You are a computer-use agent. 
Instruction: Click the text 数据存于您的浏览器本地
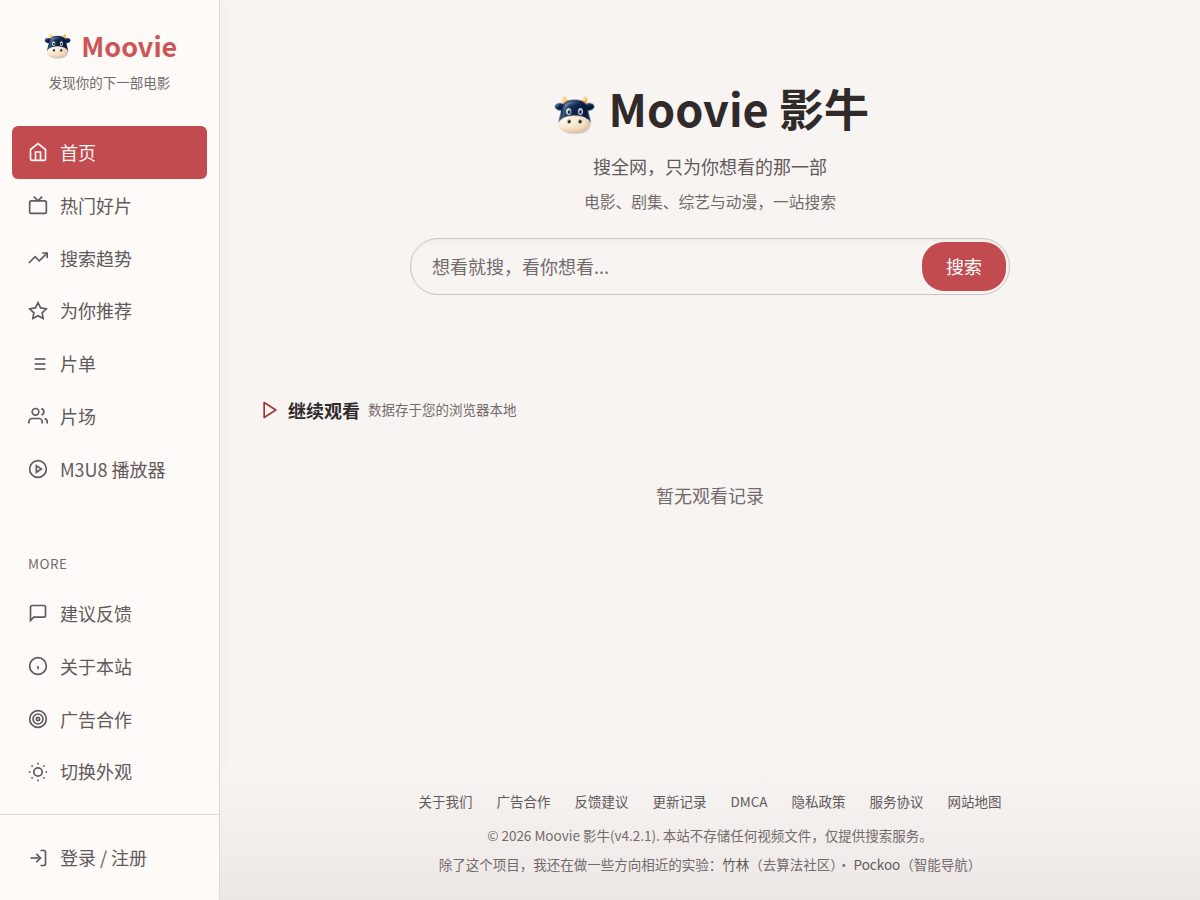point(442,410)
